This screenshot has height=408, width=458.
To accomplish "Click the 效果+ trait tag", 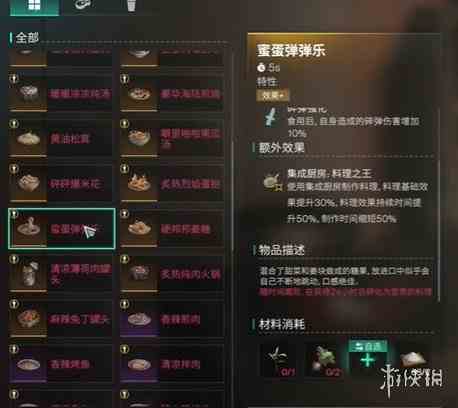I will click(x=273, y=96).
